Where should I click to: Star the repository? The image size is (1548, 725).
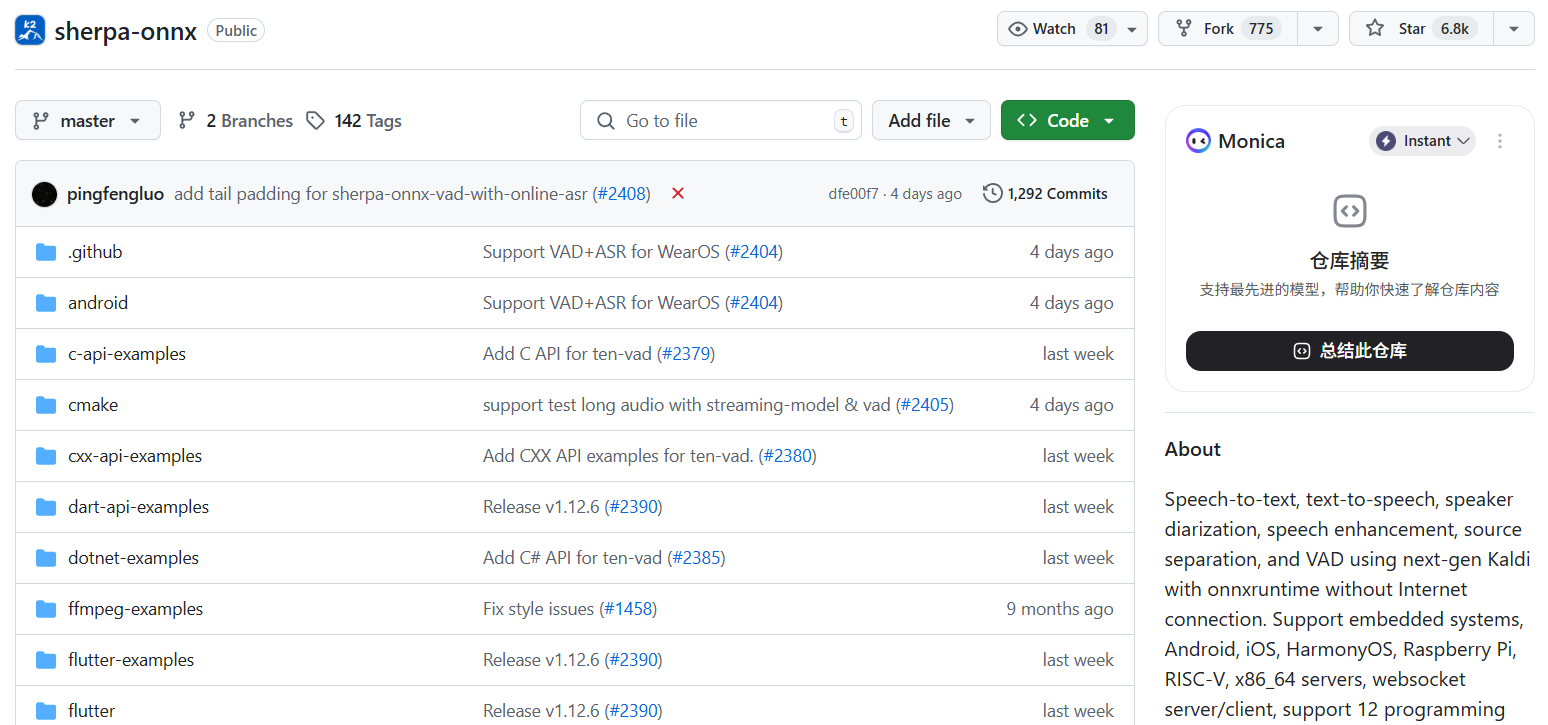pos(1421,29)
